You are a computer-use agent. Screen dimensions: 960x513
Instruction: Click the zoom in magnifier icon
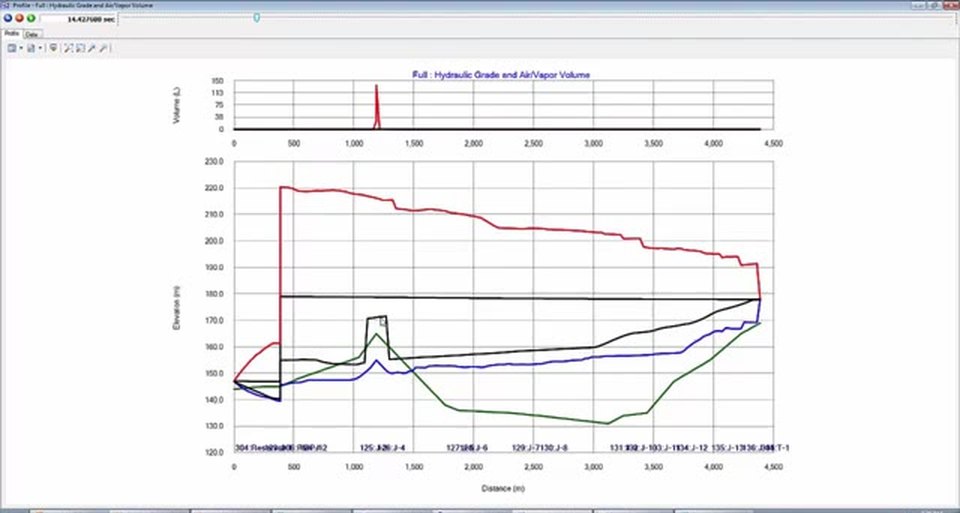click(x=91, y=48)
